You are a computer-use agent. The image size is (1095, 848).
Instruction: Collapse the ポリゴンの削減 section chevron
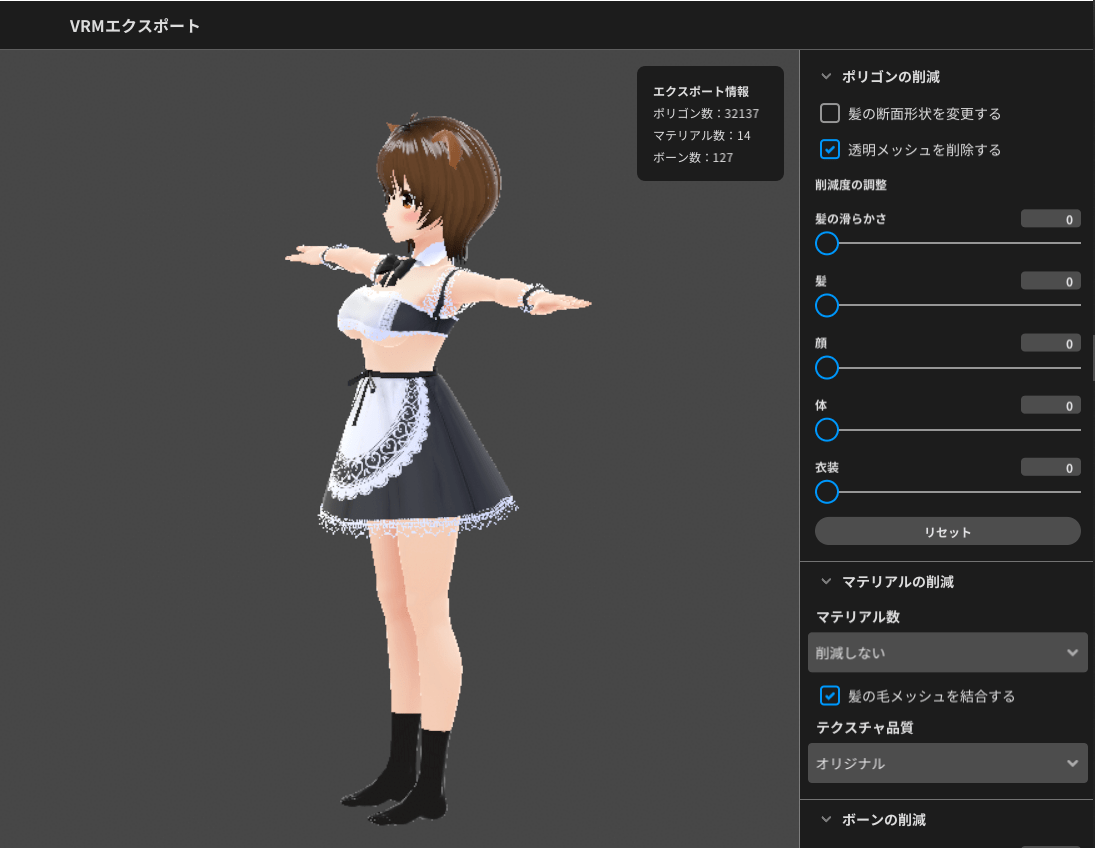pyautogui.click(x=826, y=76)
